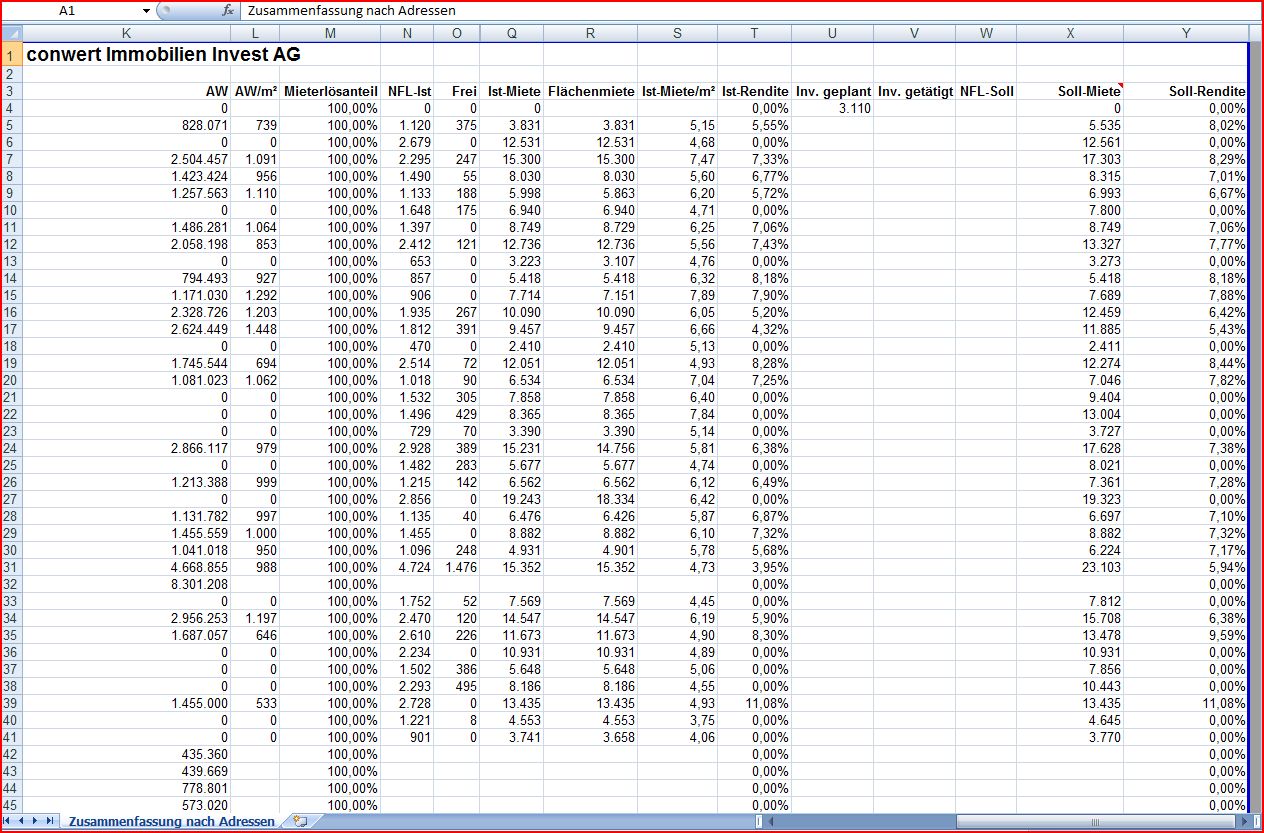This screenshot has width=1264, height=833.
Task: Click the NFL-Ist header cell
Action: (x=407, y=92)
